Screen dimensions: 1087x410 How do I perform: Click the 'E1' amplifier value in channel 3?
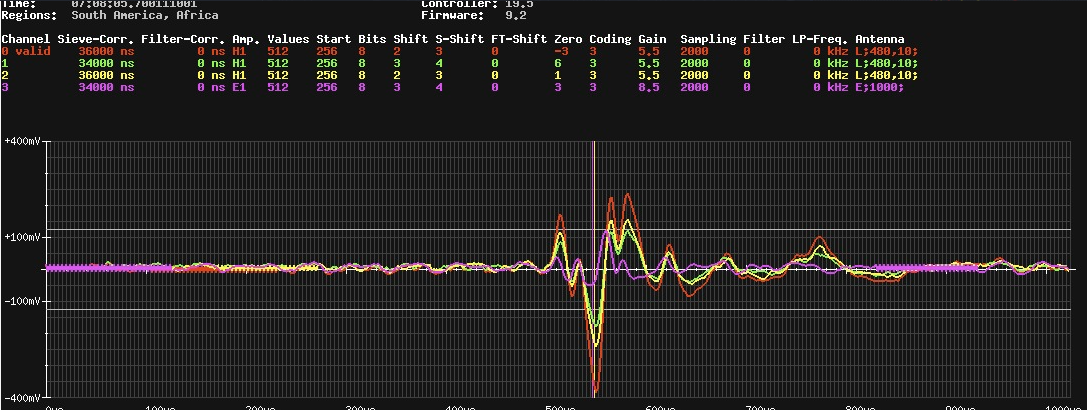pos(239,87)
